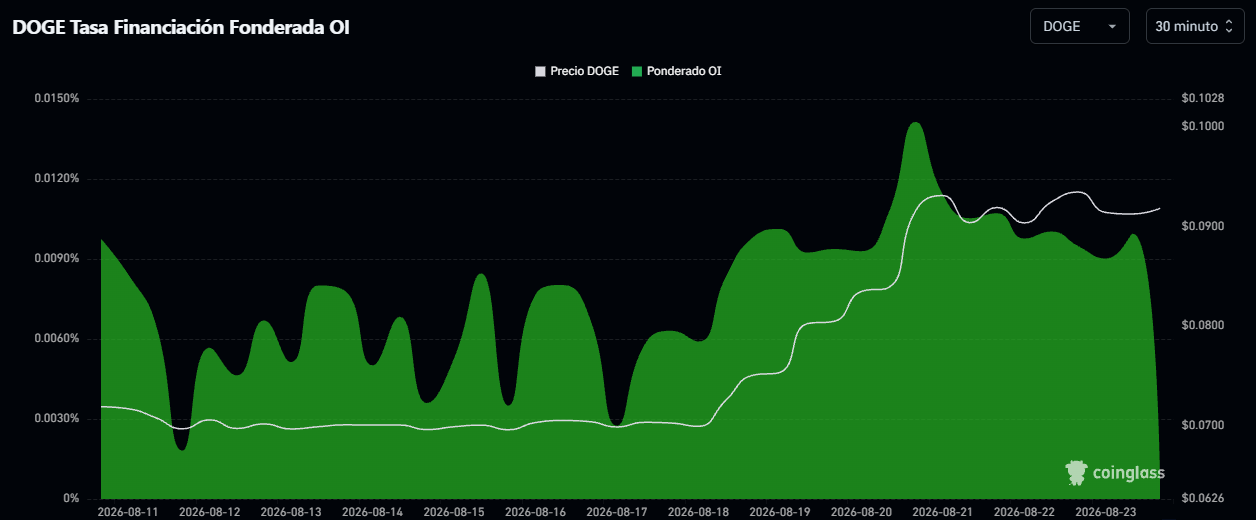Open the DOGE coin dropdown

1079,26
